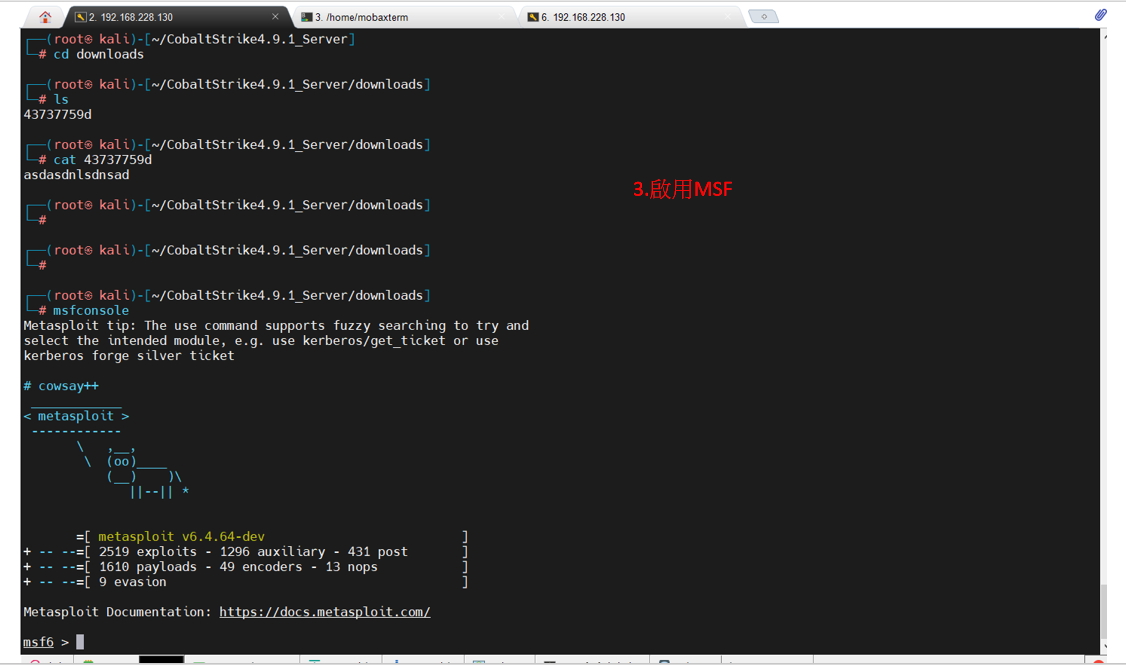
Task: Click the "msf6" prompt label
Action: [38, 642]
